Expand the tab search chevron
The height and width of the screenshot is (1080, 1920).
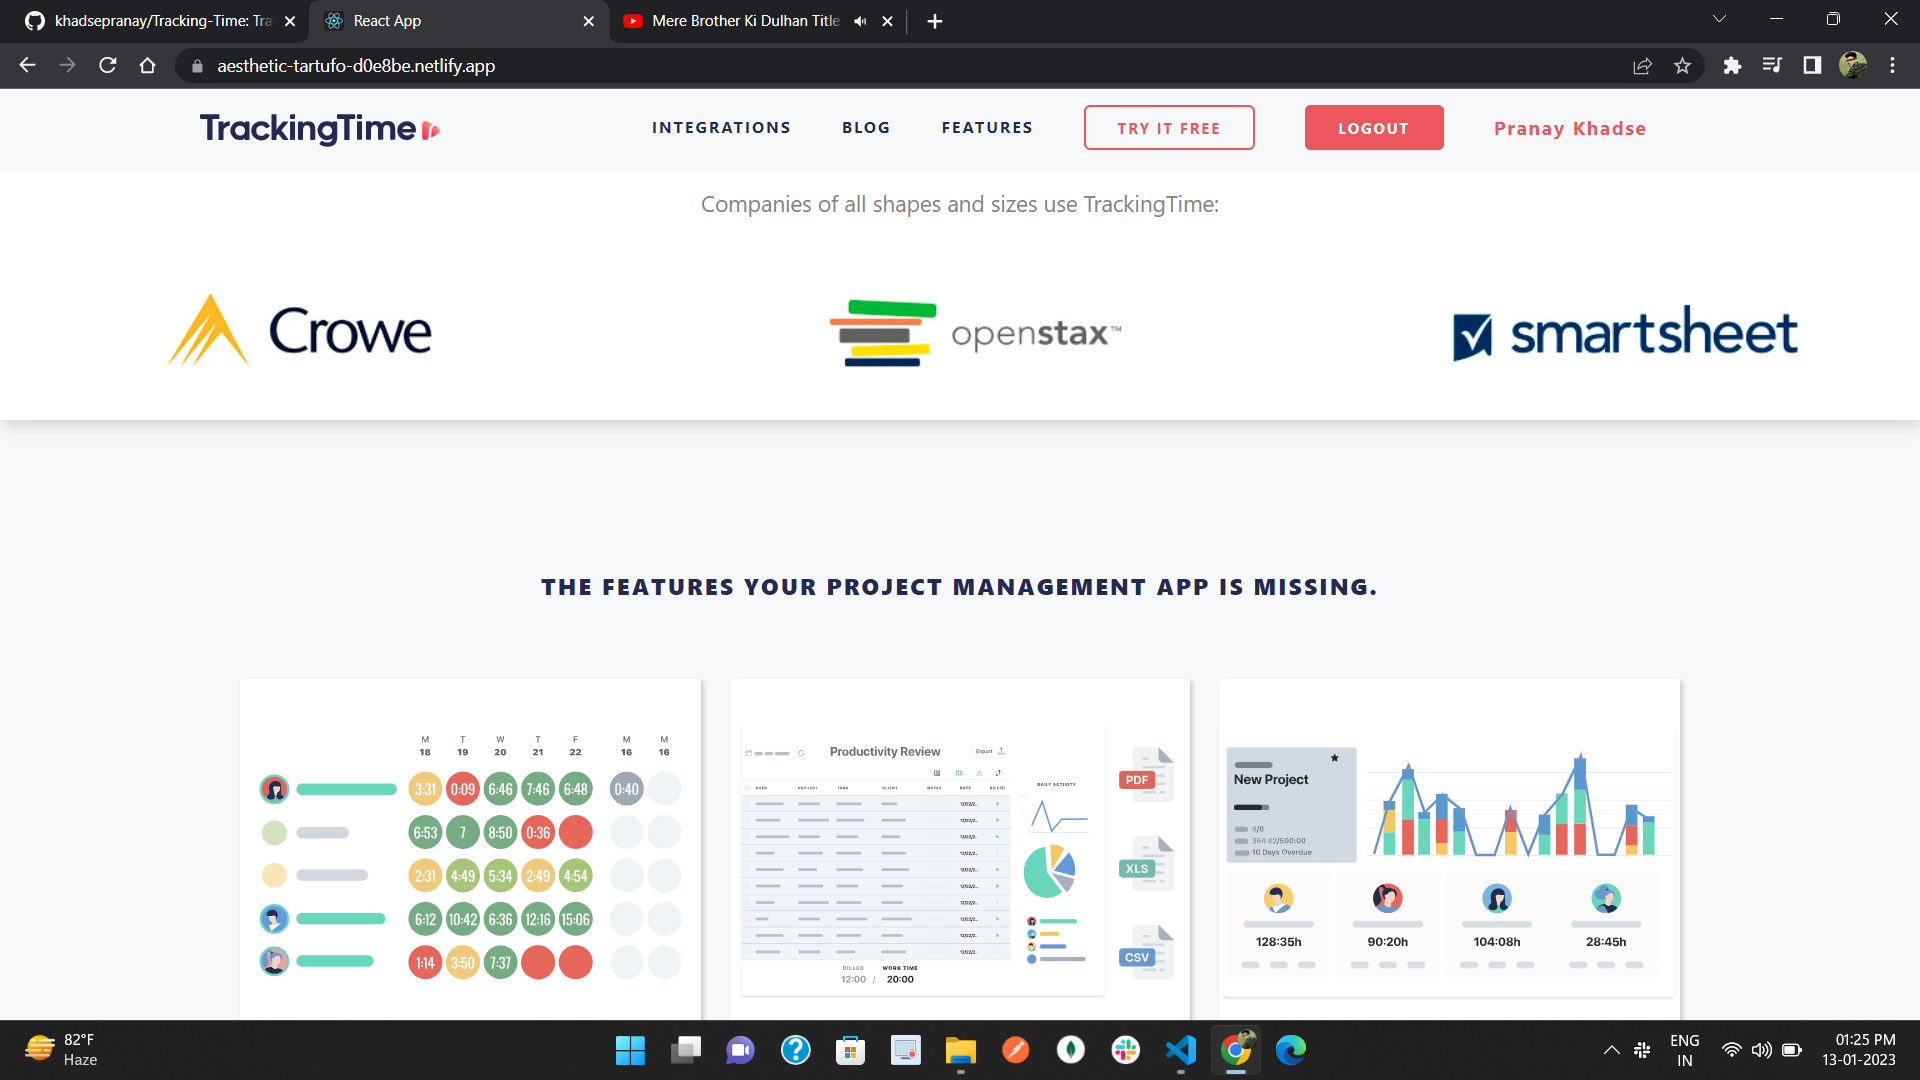coord(1719,20)
